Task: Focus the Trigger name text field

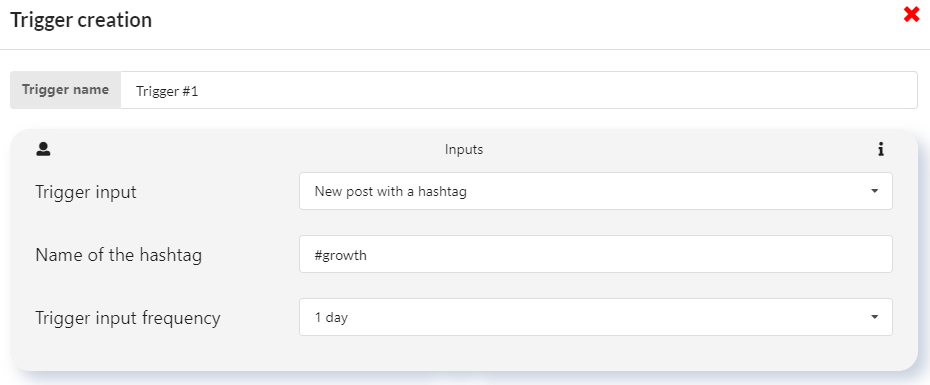Action: [519, 90]
